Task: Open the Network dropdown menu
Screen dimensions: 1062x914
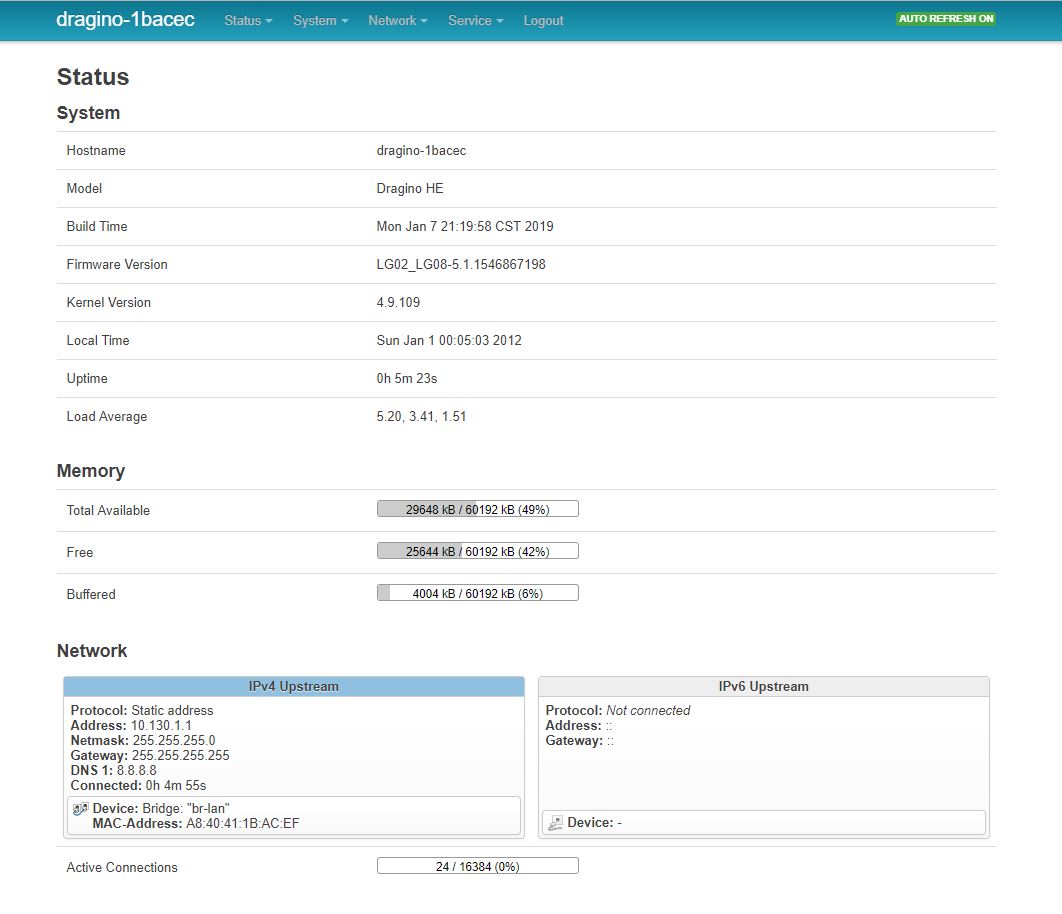Action: pyautogui.click(x=397, y=20)
